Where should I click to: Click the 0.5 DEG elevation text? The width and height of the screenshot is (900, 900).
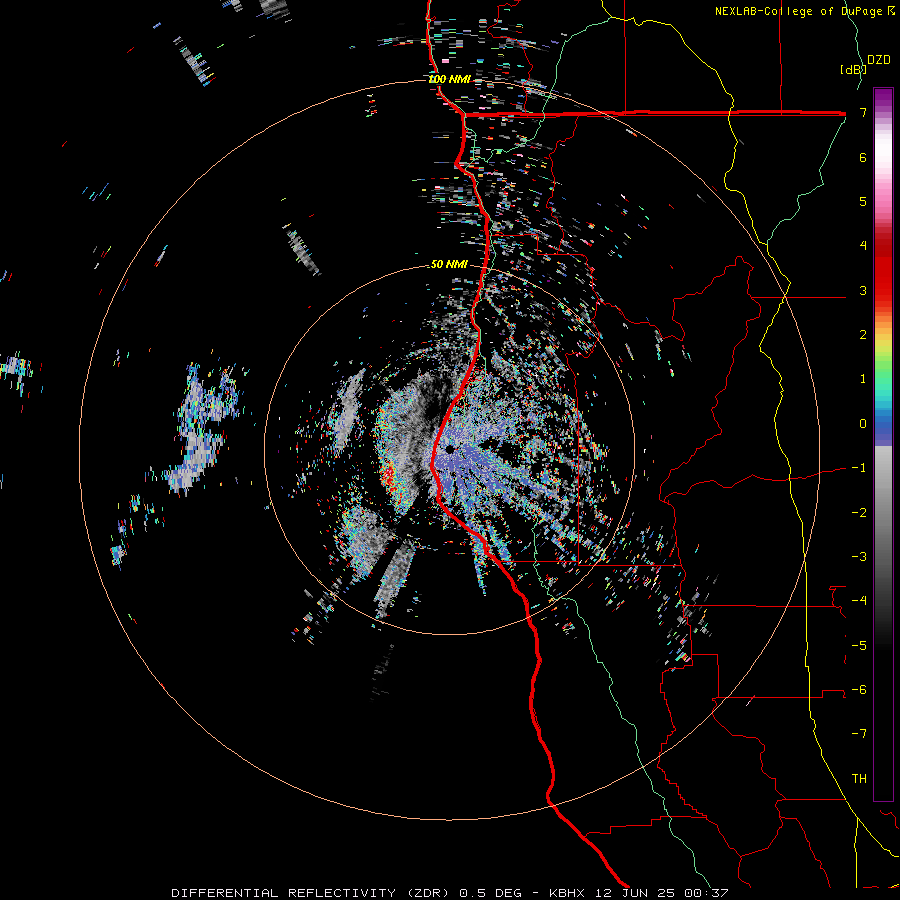tap(491, 893)
